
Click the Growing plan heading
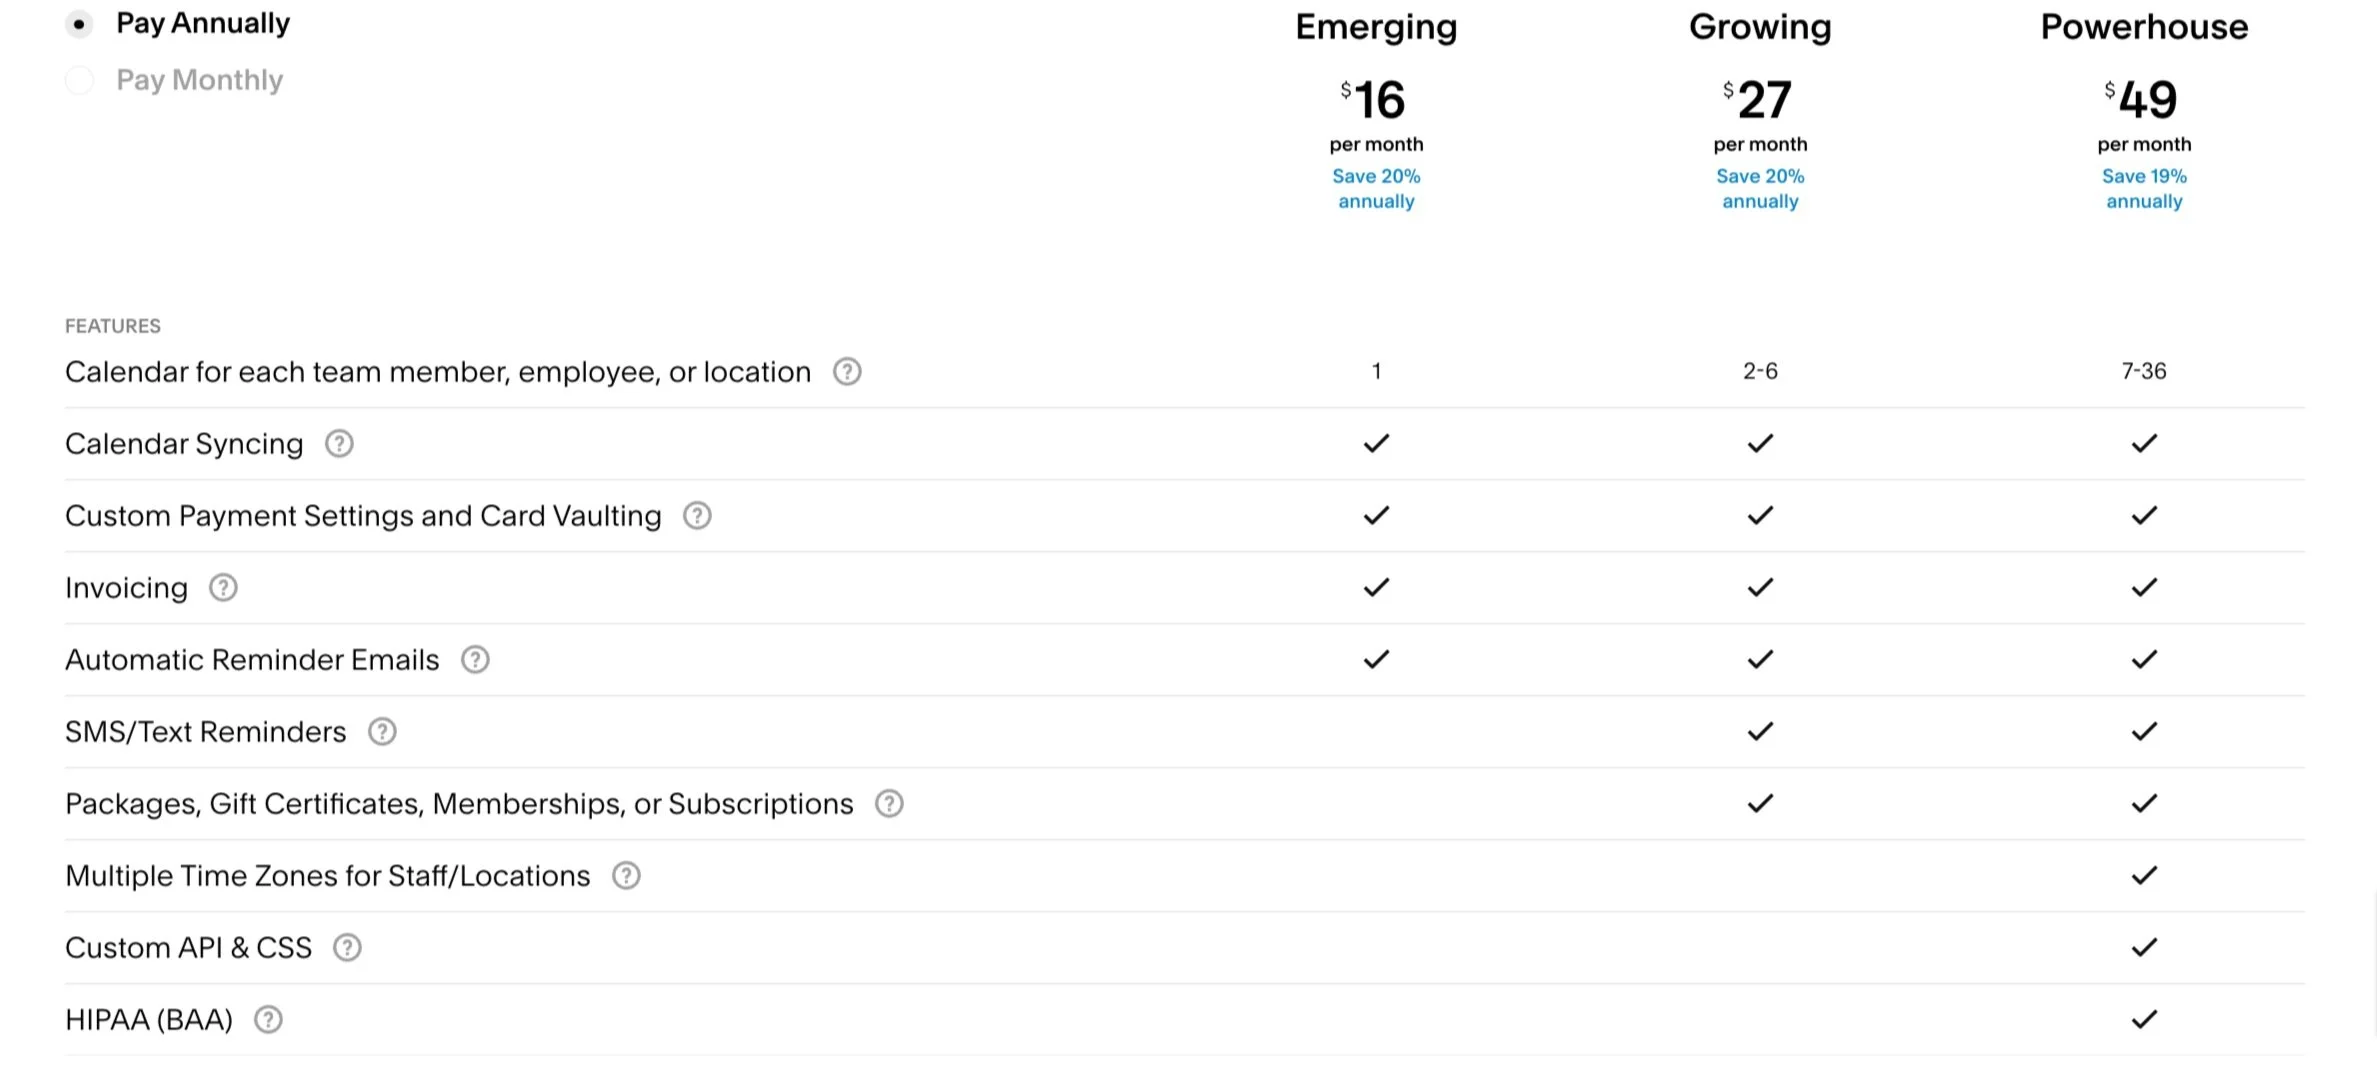1760,27
